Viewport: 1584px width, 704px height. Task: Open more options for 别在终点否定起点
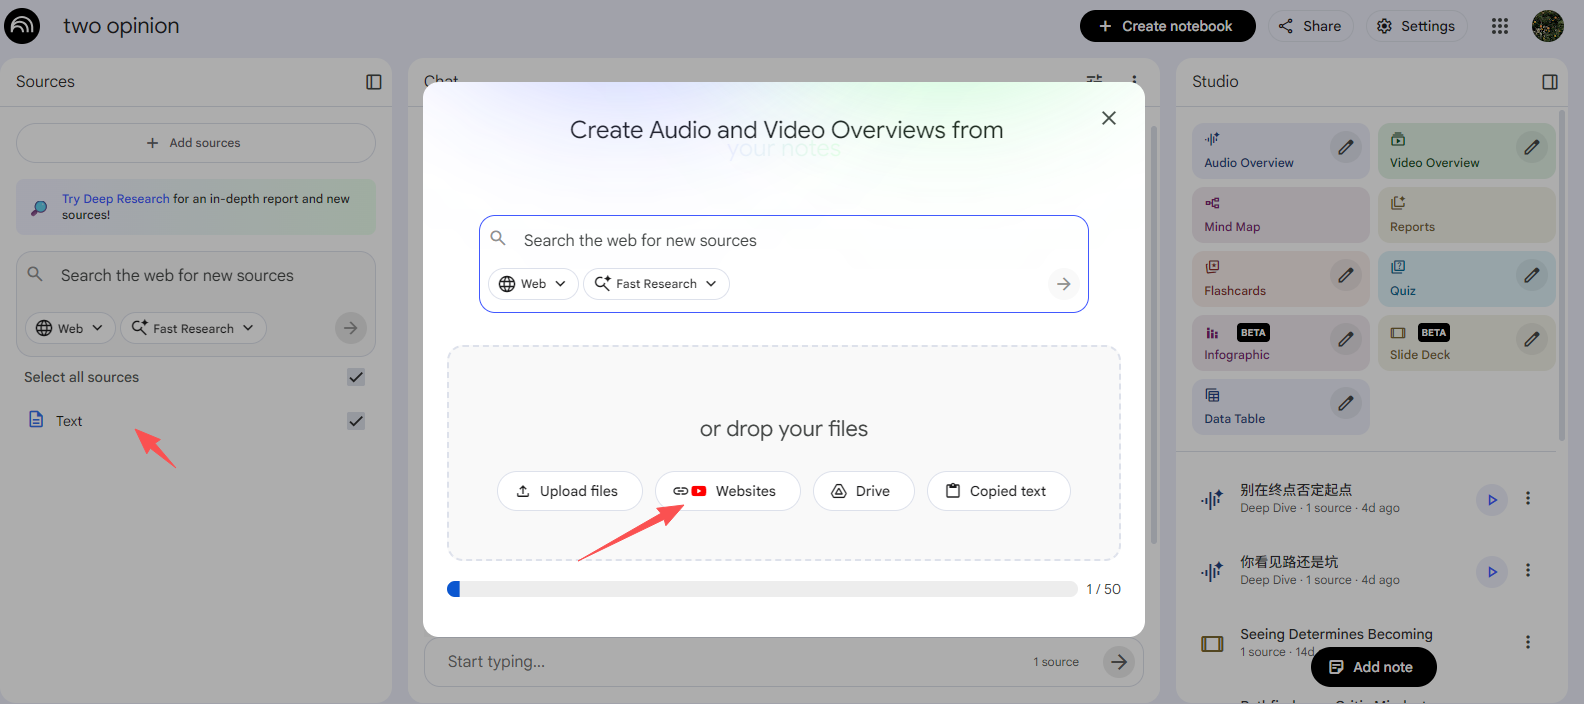(1528, 498)
